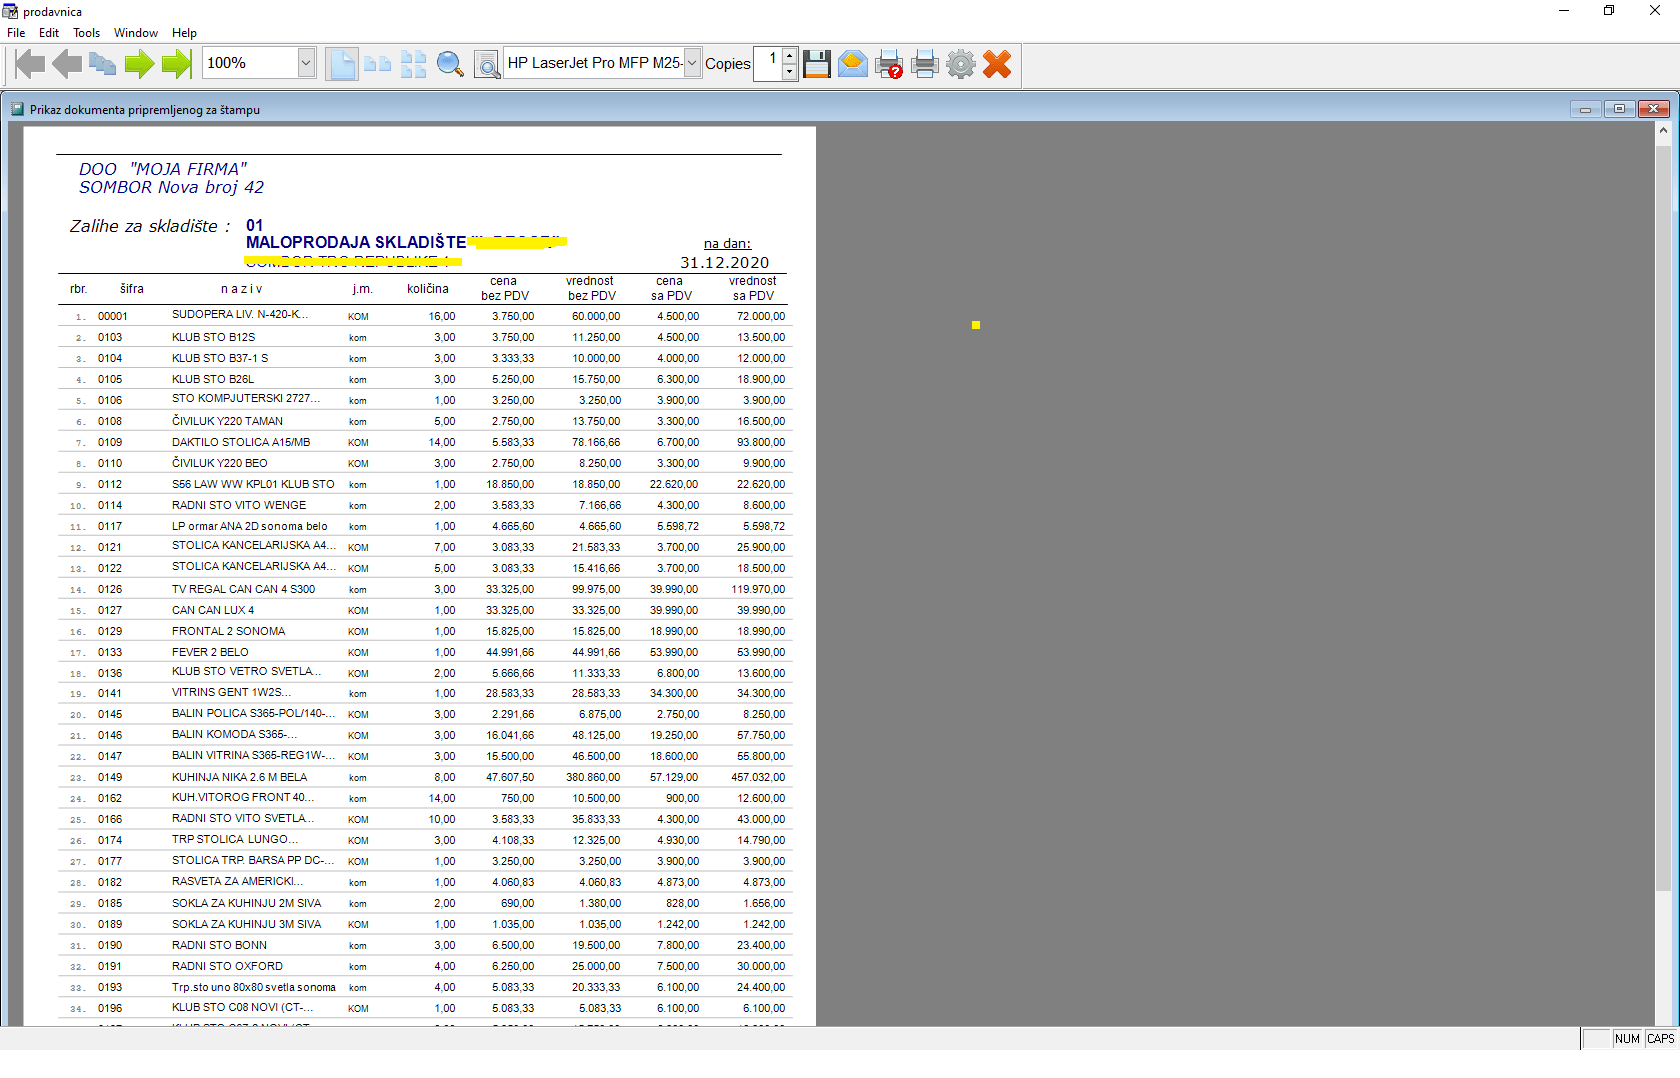This screenshot has height=1078, width=1680.
Task: Minimize the document preview subwindow
Action: (x=1585, y=109)
